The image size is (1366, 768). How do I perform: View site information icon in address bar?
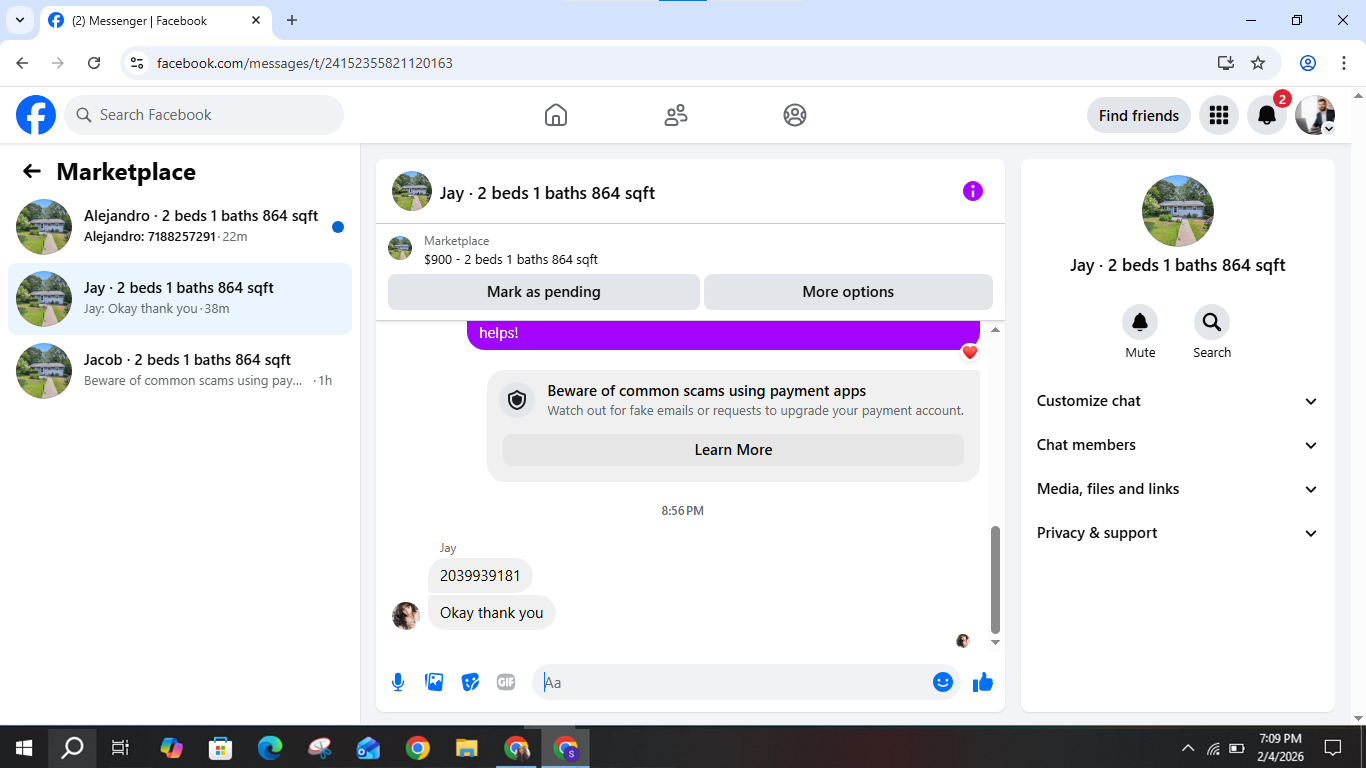click(138, 63)
